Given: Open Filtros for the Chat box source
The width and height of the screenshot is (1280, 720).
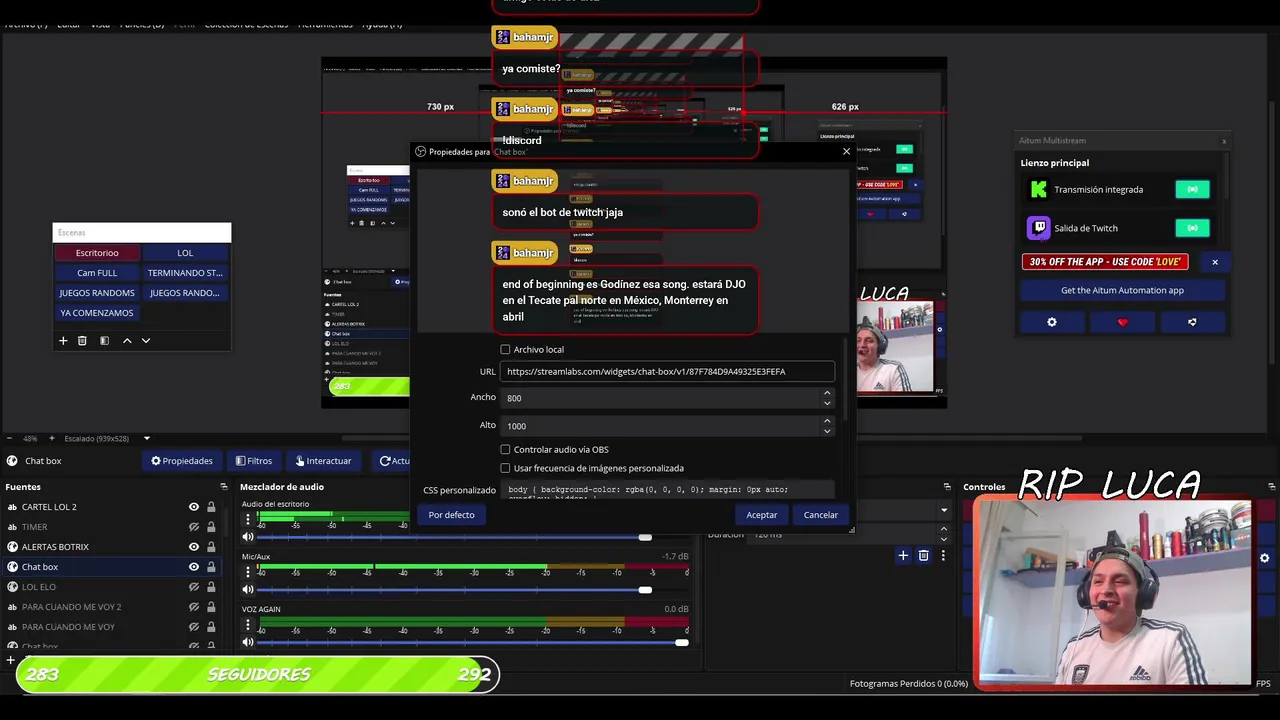Looking at the screenshot, I should point(254,461).
